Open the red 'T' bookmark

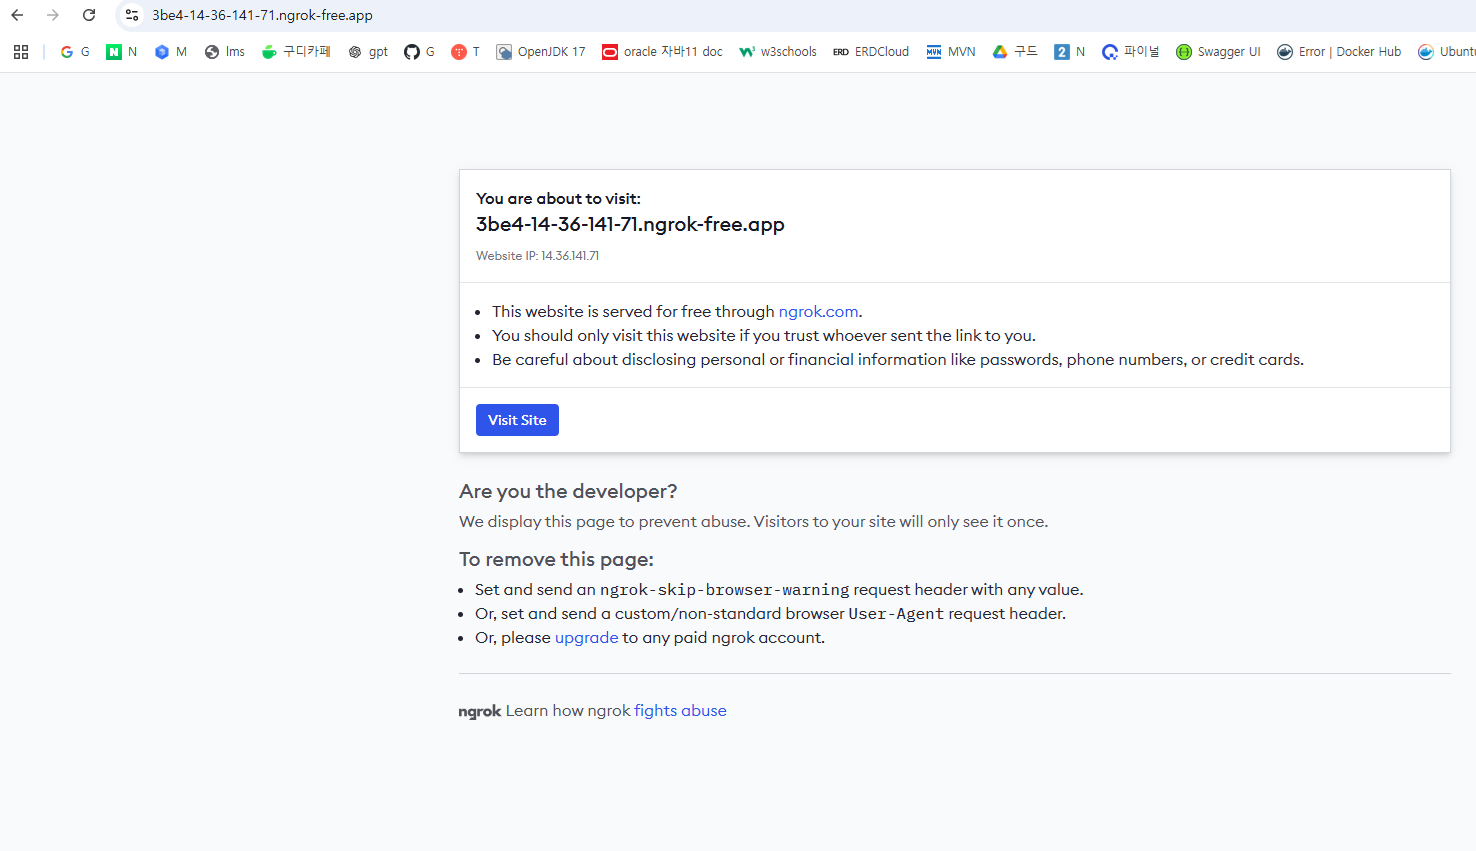pyautogui.click(x=466, y=52)
